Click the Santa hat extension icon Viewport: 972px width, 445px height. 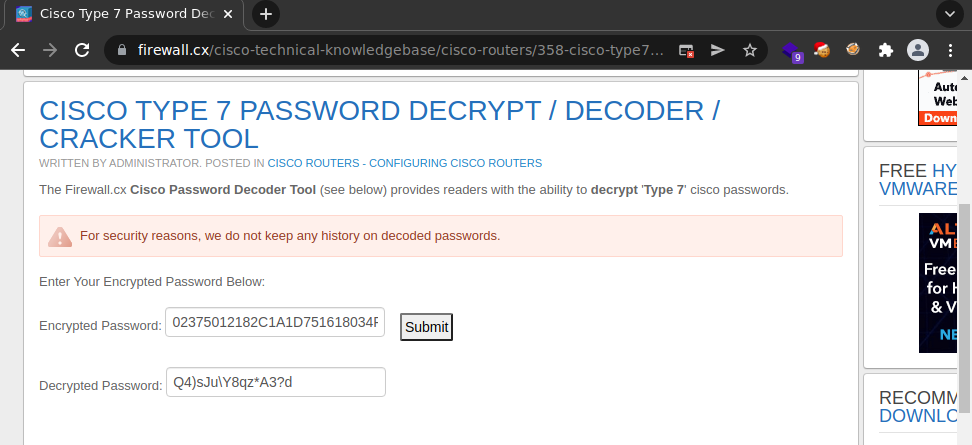[x=822, y=50]
